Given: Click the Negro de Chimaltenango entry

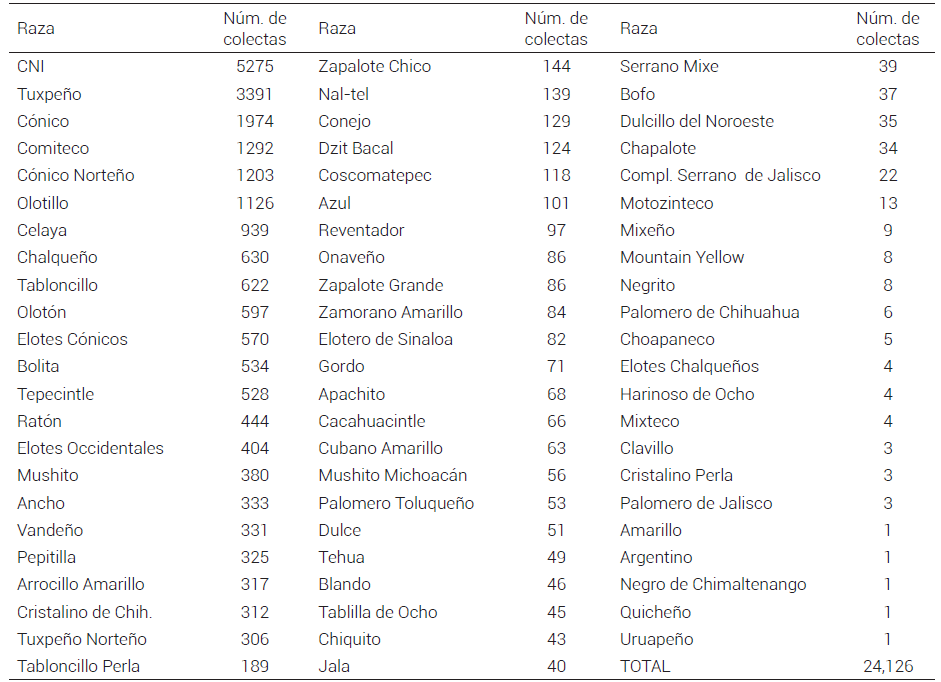Looking at the screenshot, I should (713, 584).
